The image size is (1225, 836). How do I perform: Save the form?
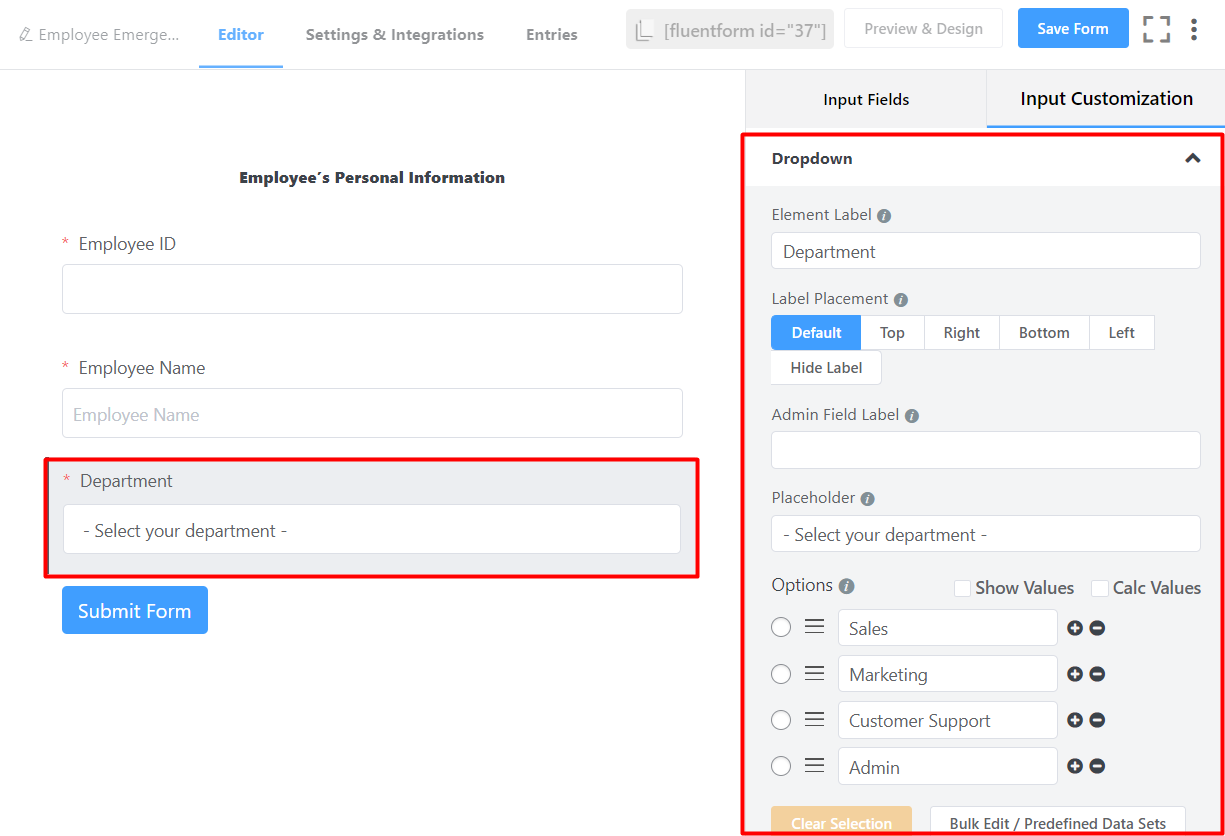pyautogui.click(x=1073, y=28)
